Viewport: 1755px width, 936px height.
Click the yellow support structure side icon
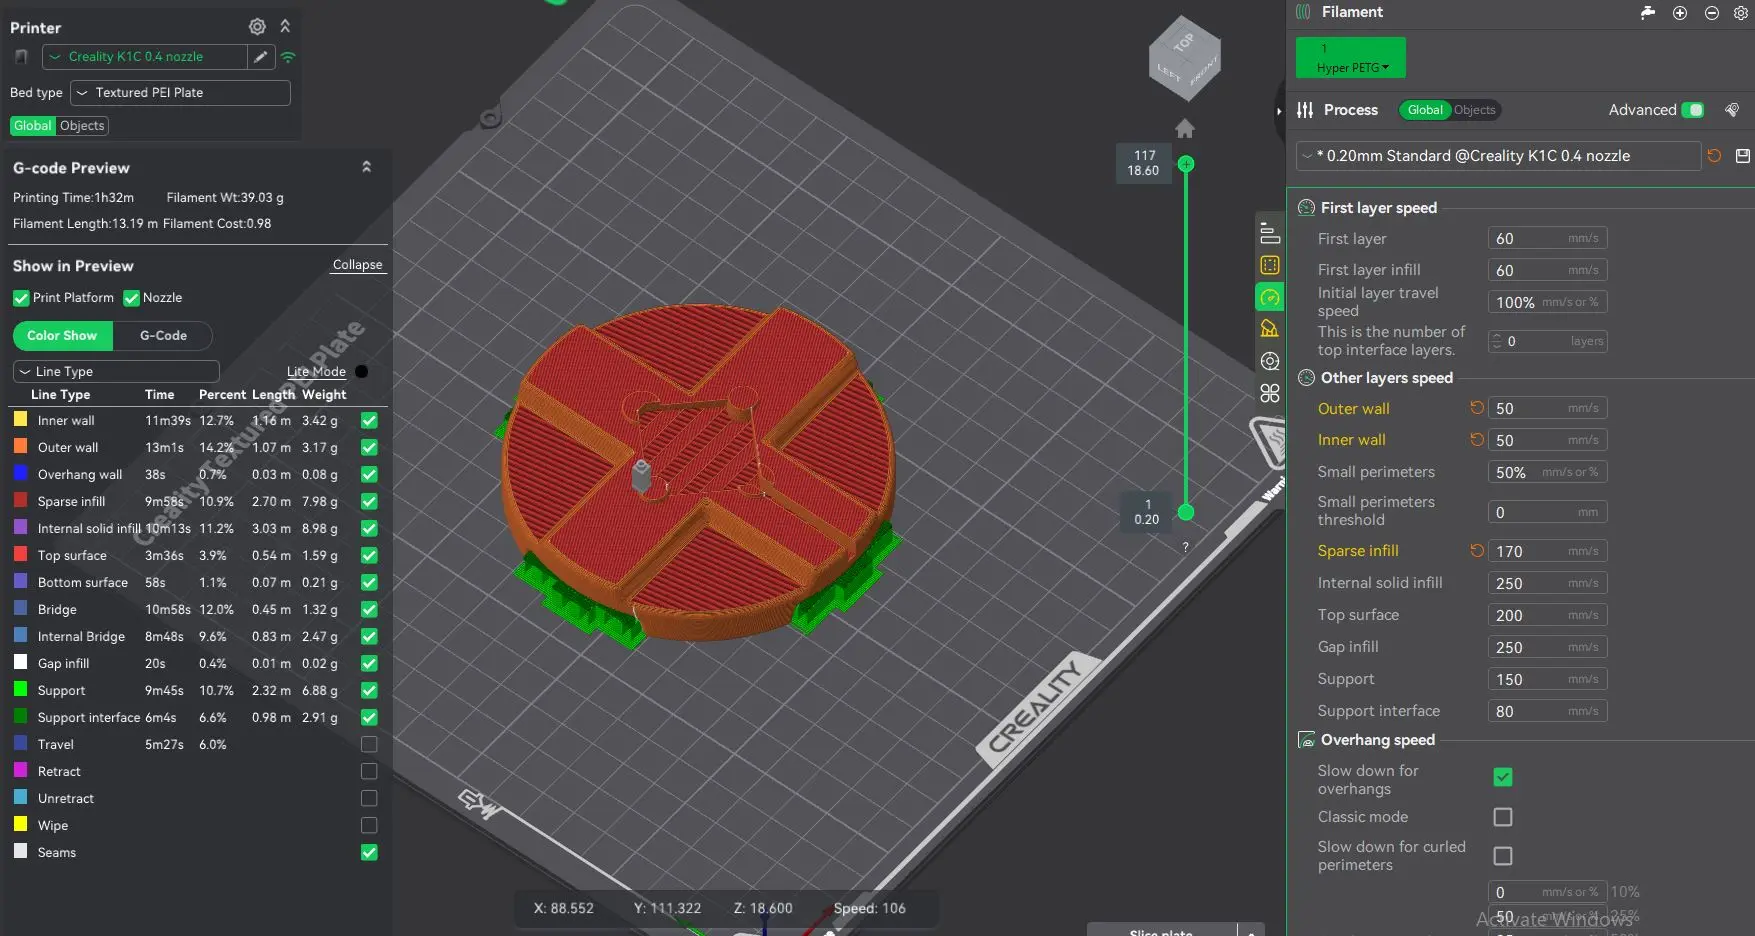1270,329
